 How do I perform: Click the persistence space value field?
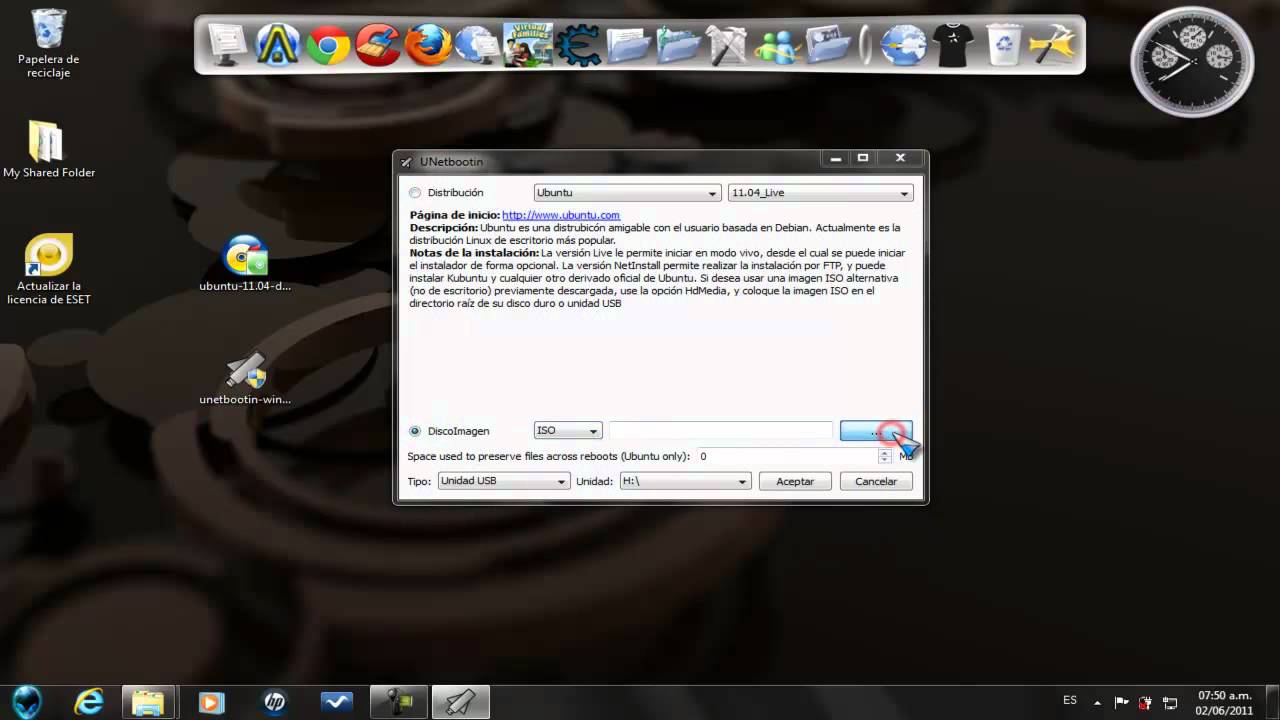coord(787,456)
